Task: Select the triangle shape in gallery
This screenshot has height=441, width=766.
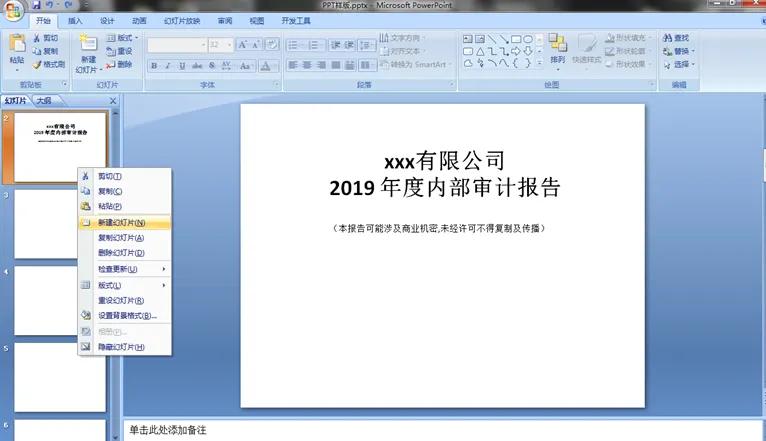Action: (x=480, y=51)
